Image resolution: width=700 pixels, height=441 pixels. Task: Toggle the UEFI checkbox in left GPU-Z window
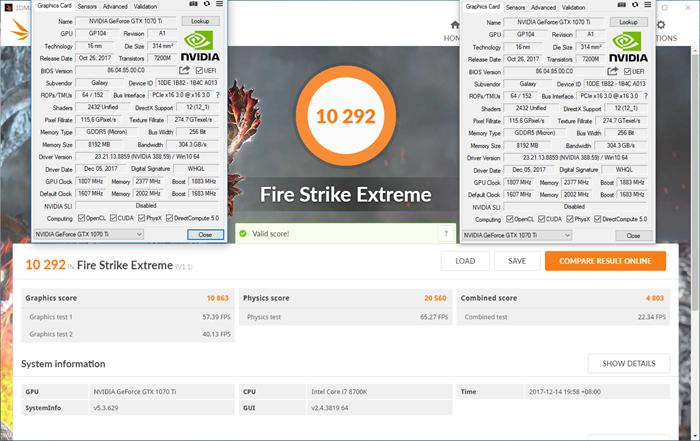point(198,71)
